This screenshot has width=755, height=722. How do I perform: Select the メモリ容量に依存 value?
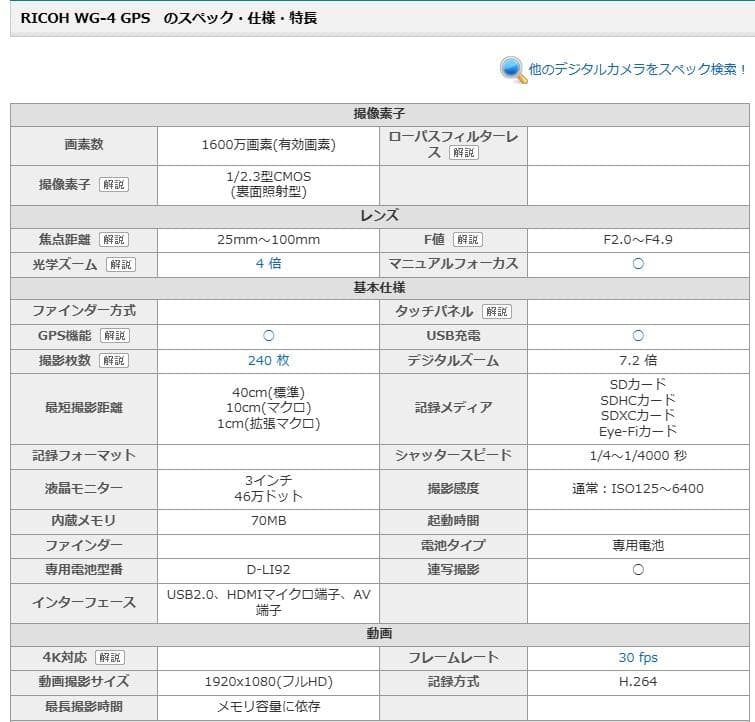(x=268, y=707)
